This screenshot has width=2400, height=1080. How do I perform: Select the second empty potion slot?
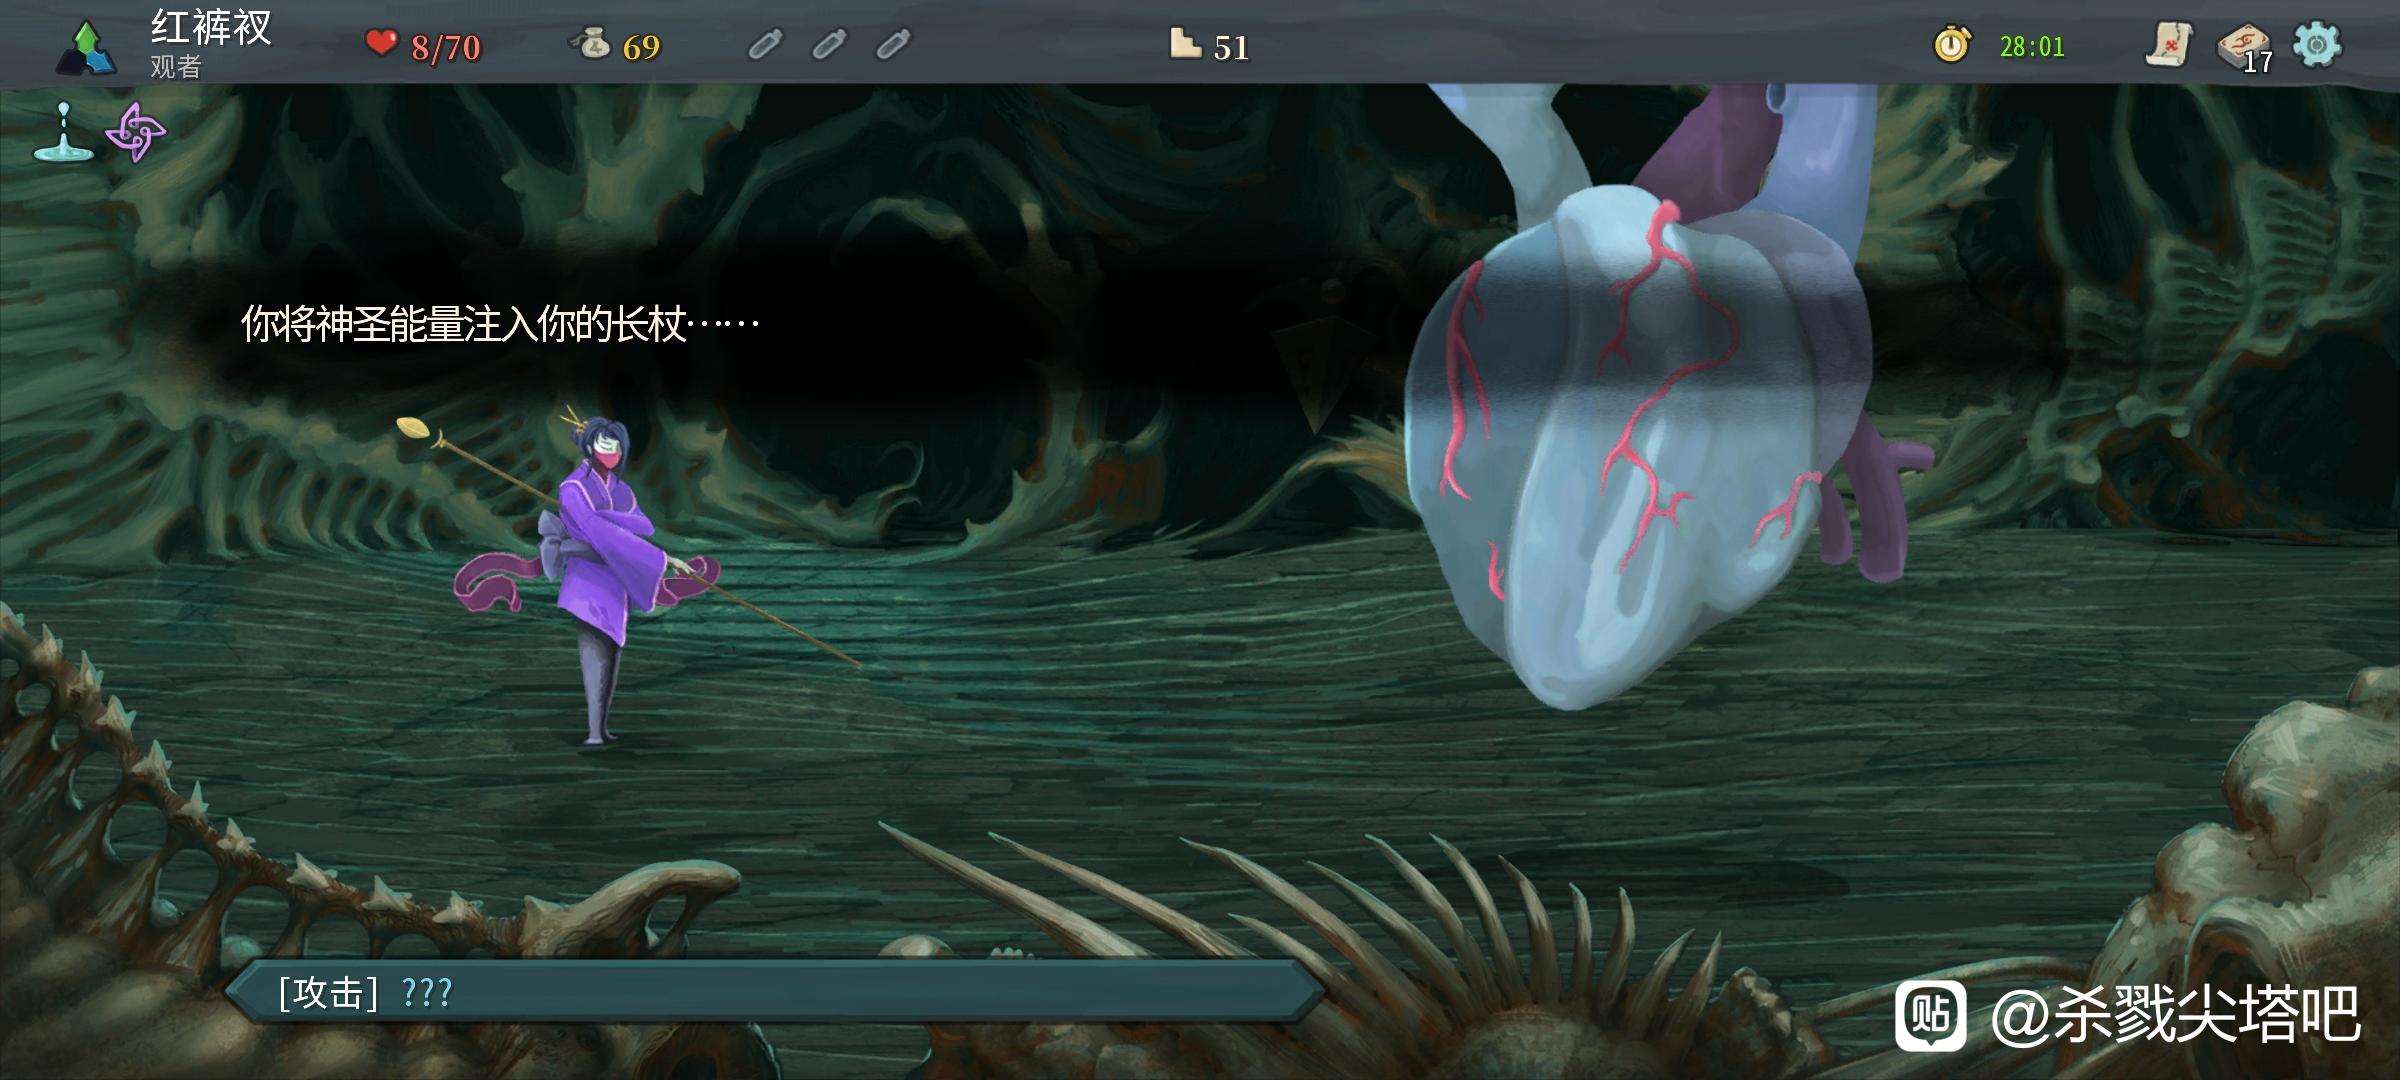coord(829,45)
